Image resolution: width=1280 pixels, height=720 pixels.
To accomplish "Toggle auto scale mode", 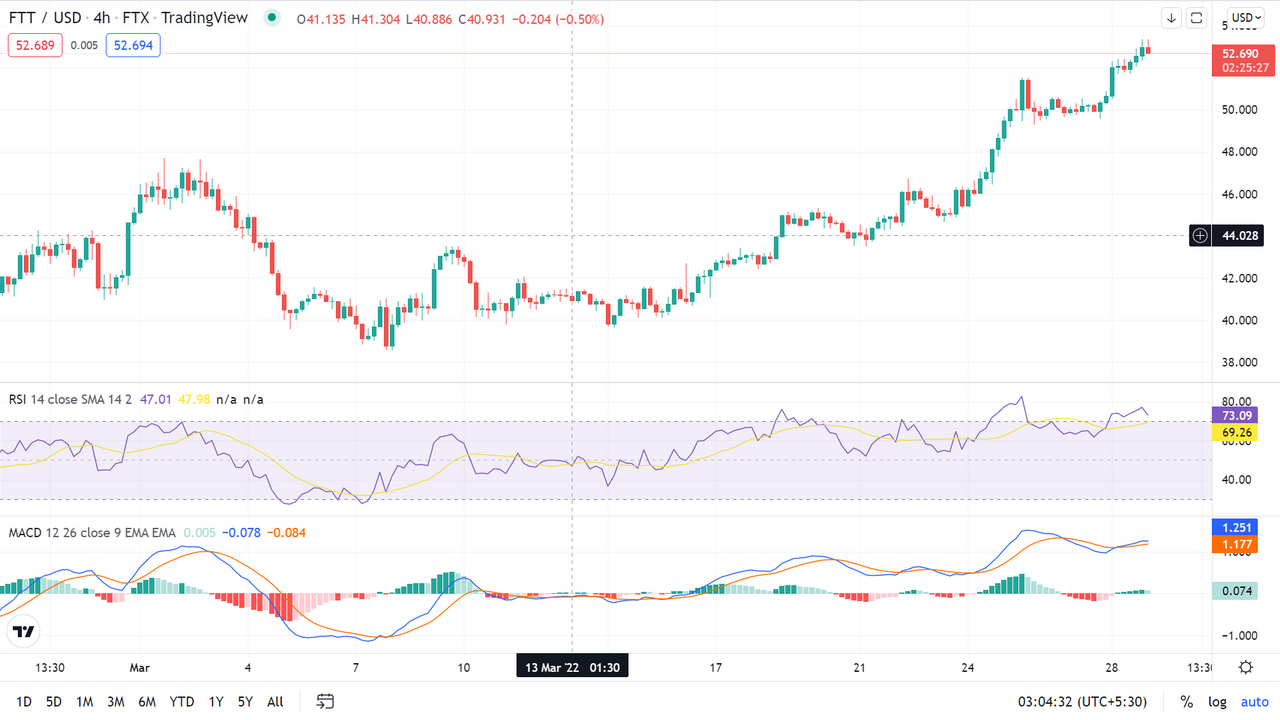I will [1255, 702].
